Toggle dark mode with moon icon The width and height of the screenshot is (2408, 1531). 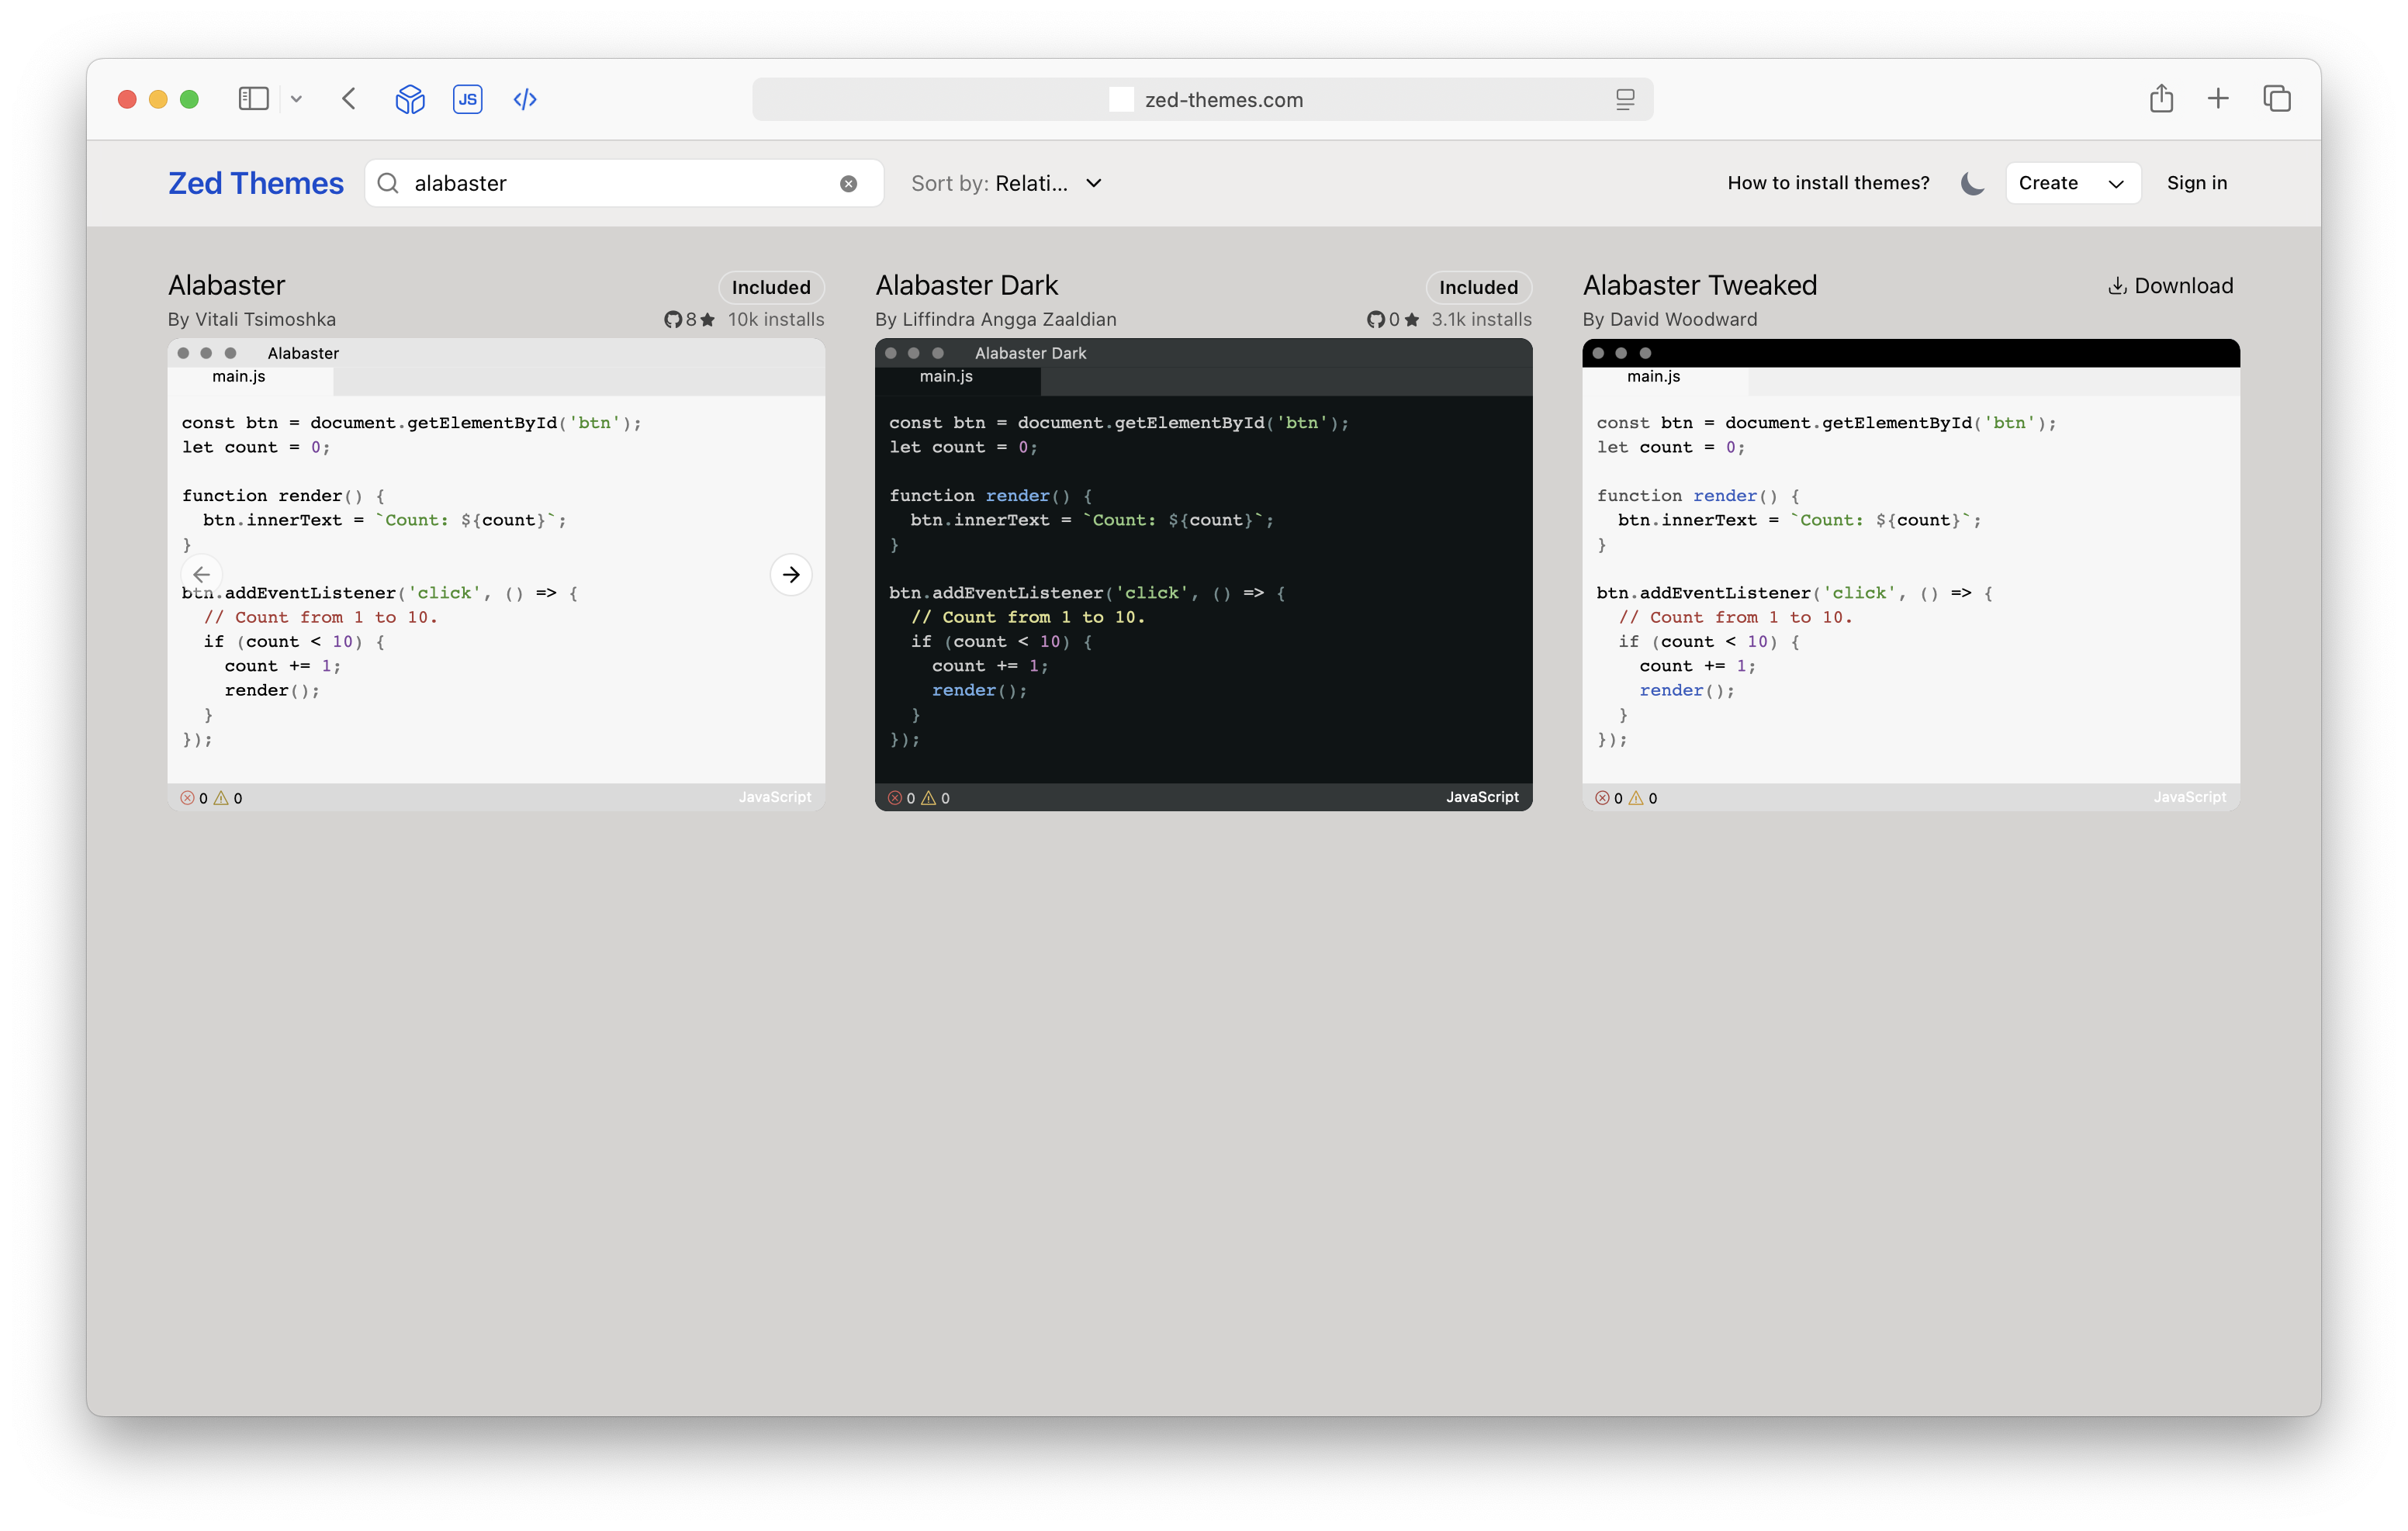click(x=1971, y=183)
